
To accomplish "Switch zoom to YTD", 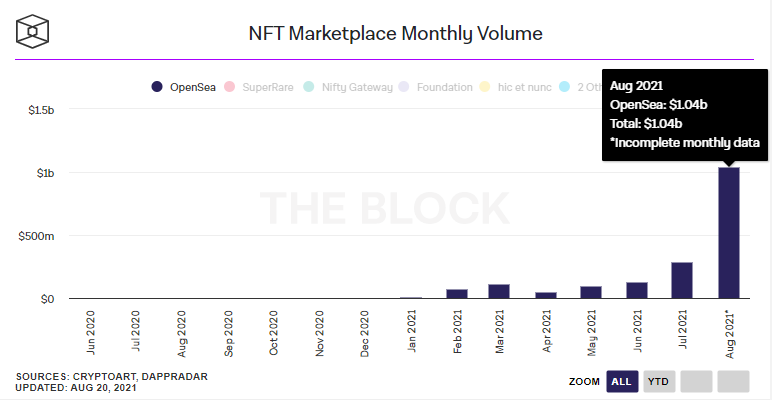I will 658,381.
